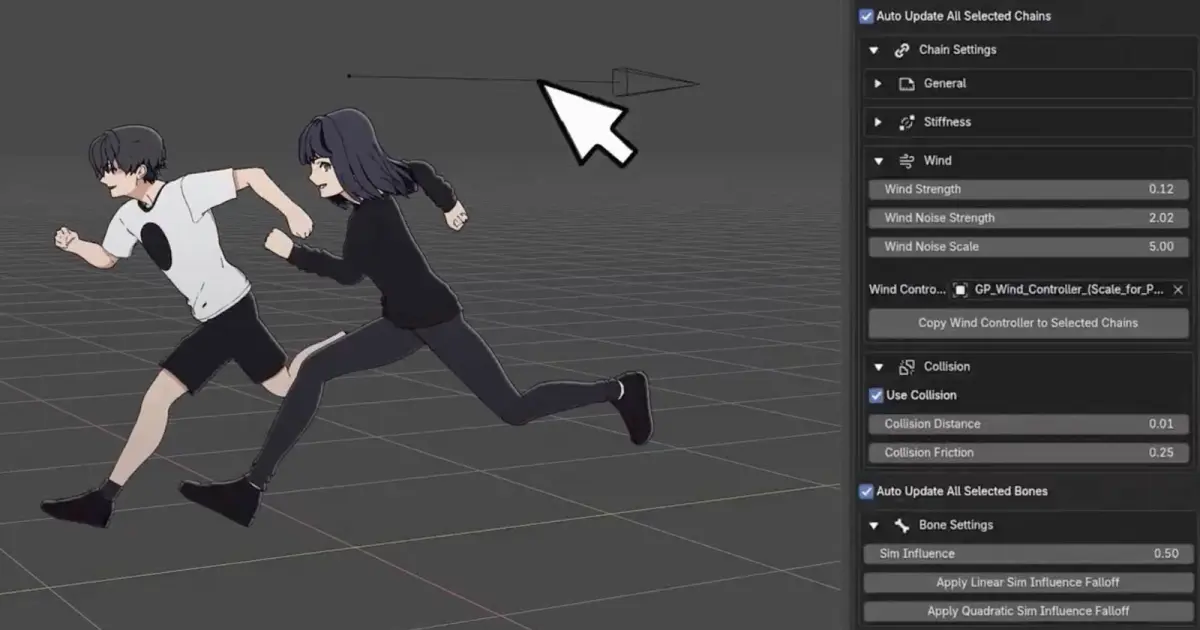Collapse the Chain Settings panel arrow
1200x630 pixels.
click(873, 50)
